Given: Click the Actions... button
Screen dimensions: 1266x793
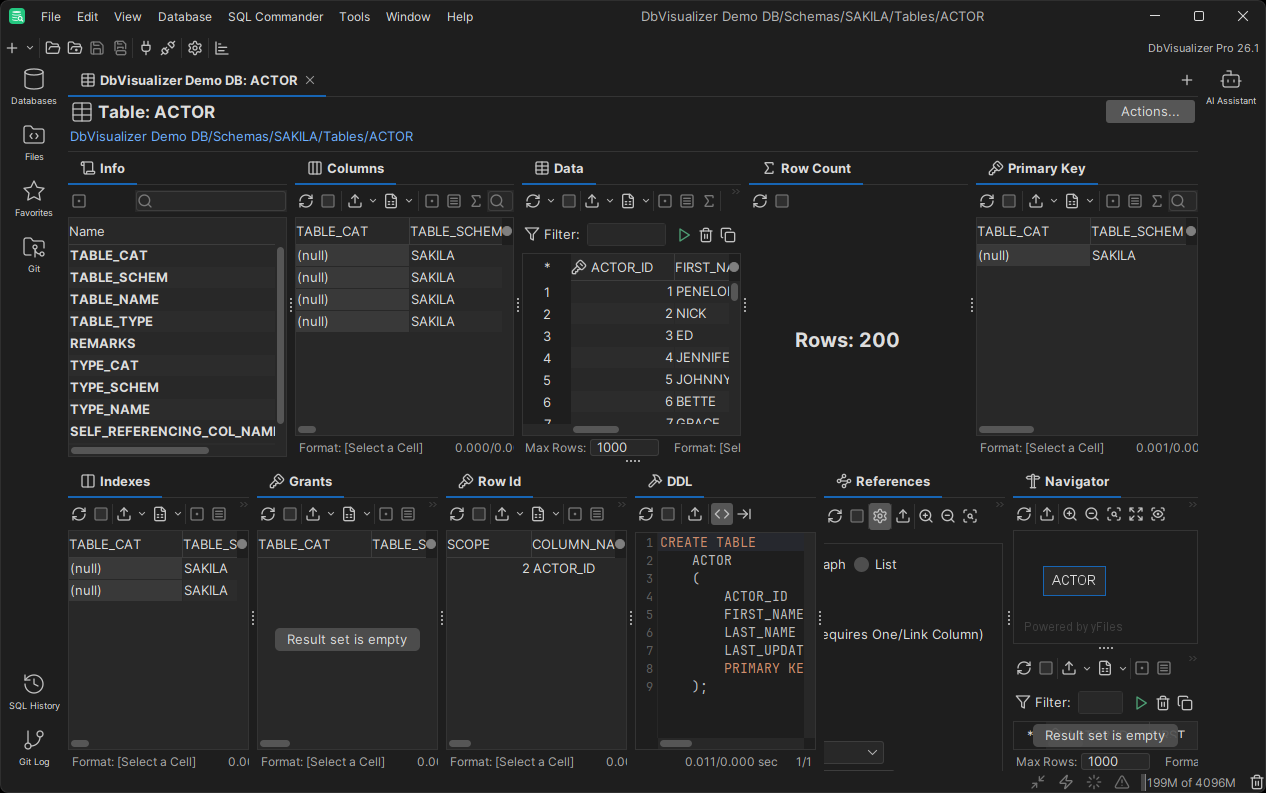Looking at the screenshot, I should point(1150,111).
